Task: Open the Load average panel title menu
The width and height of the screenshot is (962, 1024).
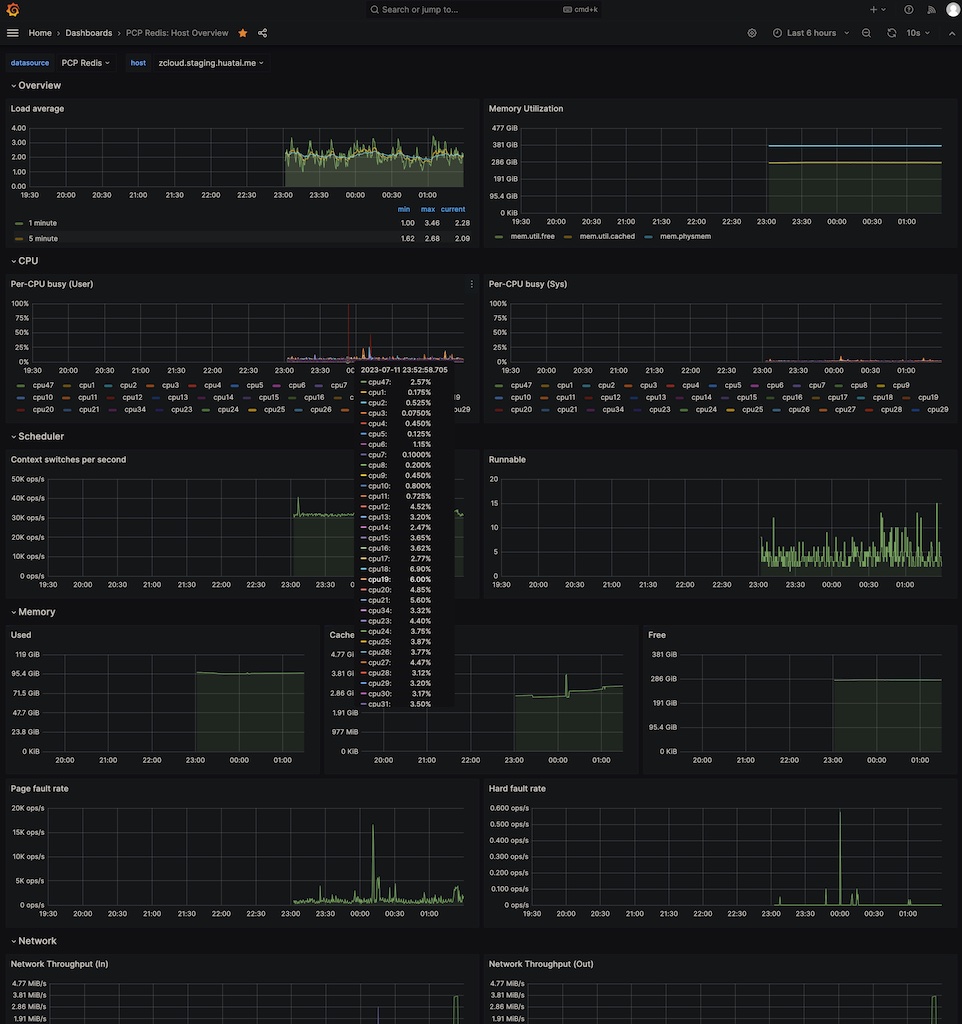Action: (x=37, y=109)
